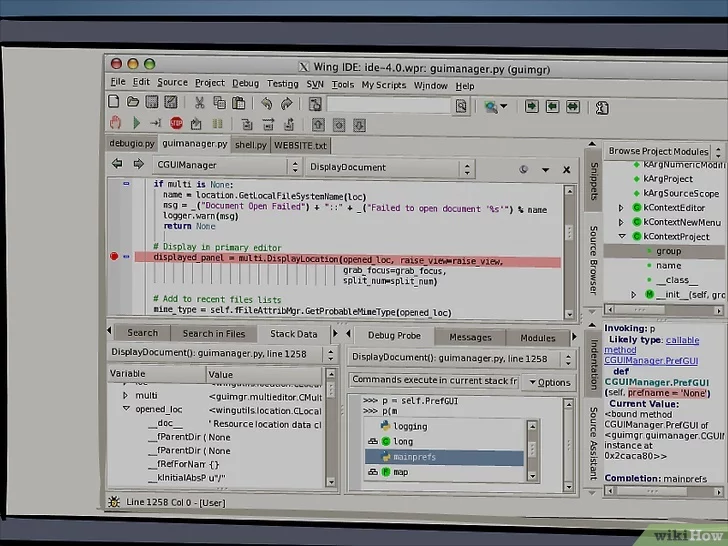Close the editor with the X button

pos(566,170)
